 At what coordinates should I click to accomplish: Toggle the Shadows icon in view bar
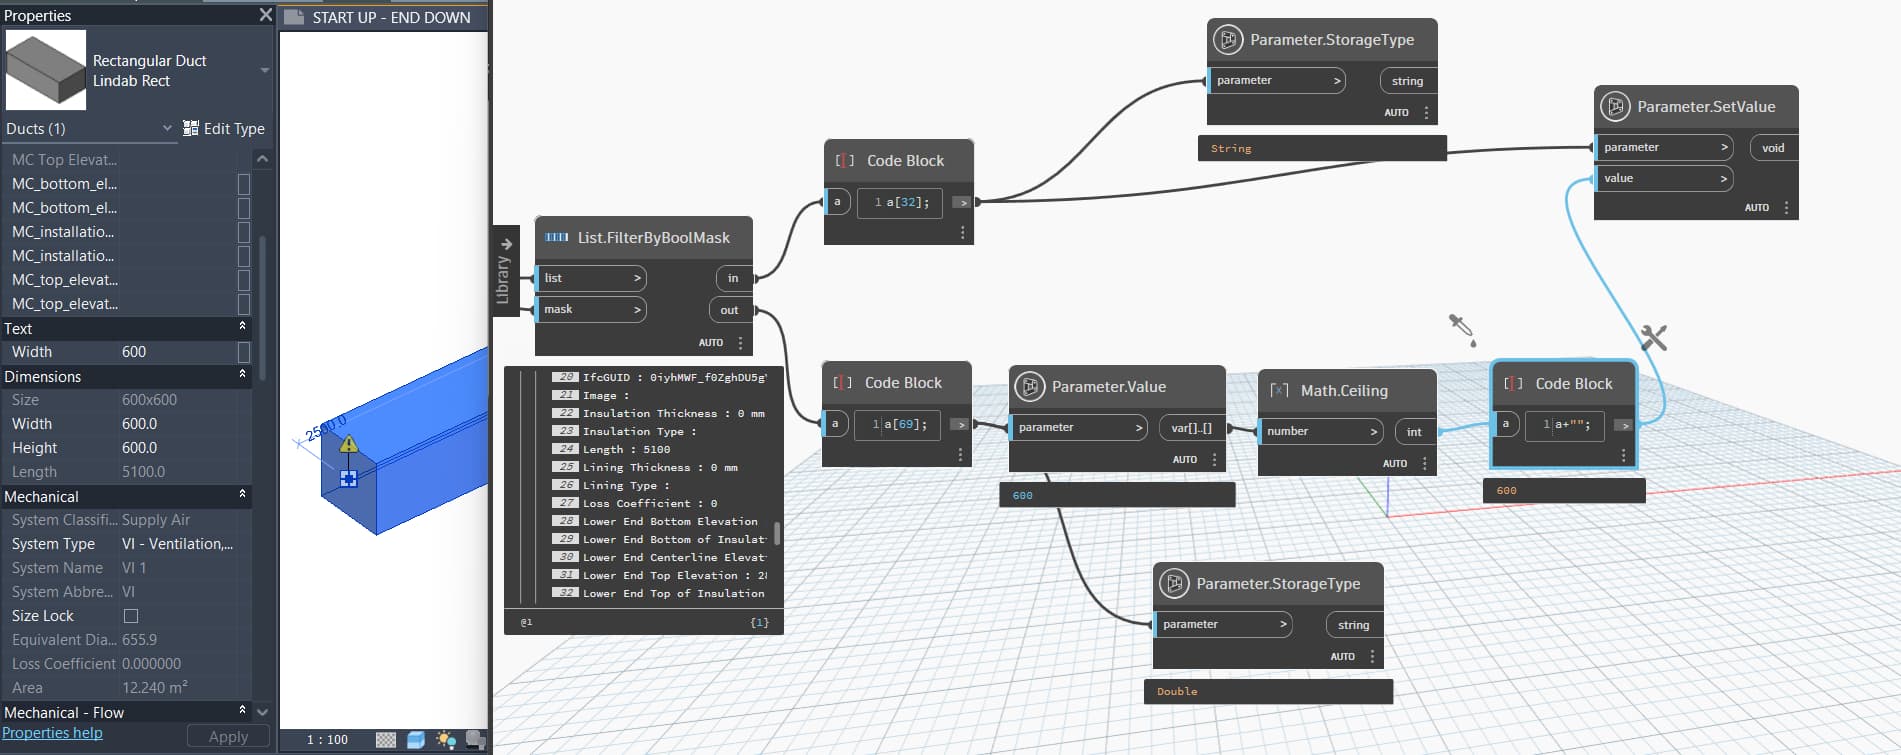[x=475, y=740]
